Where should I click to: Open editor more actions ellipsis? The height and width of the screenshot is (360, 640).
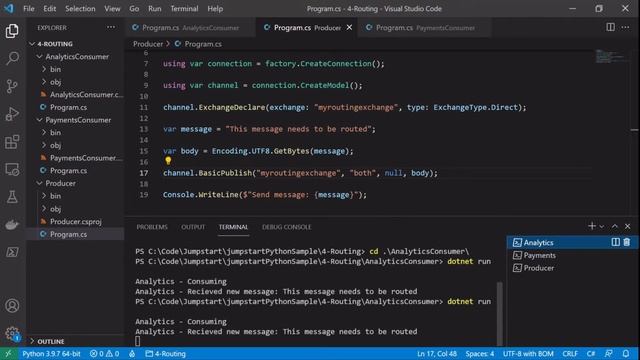(625, 27)
